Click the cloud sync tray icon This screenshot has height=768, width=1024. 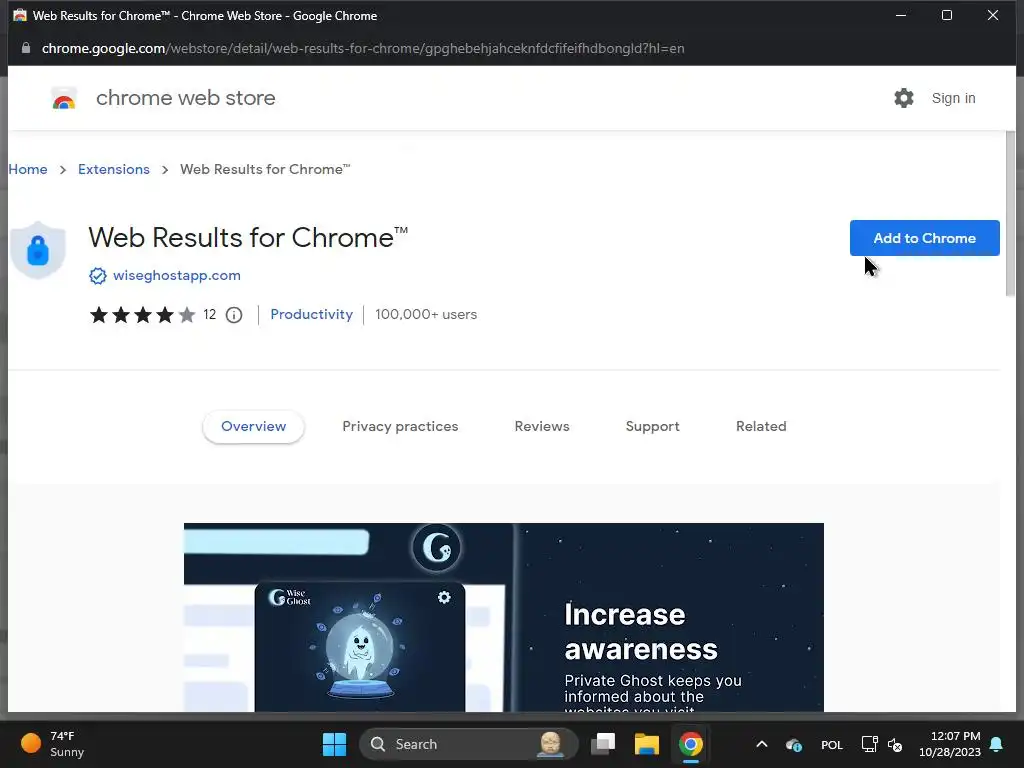793,744
